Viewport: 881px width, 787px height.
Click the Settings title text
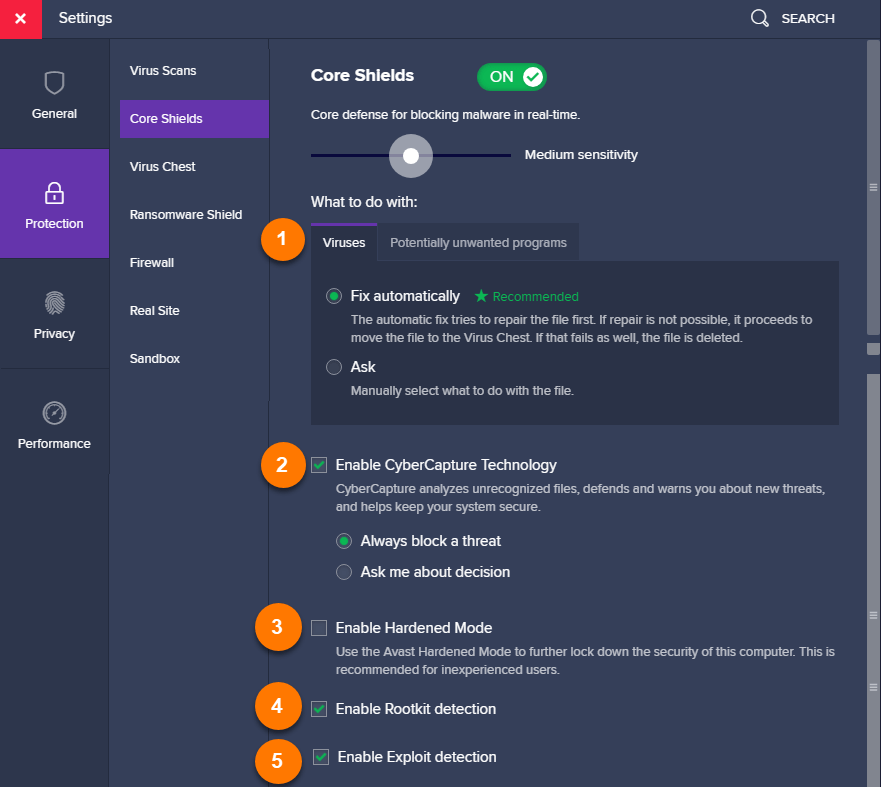(x=85, y=18)
